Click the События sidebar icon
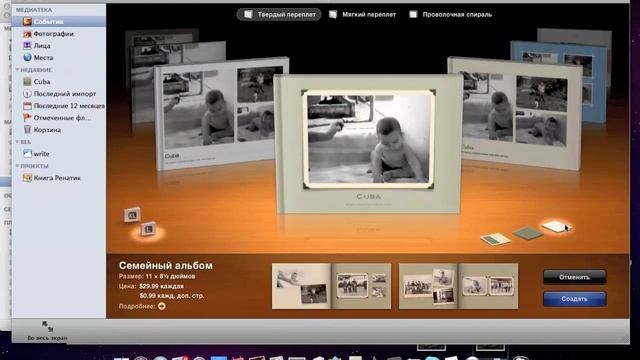The width and height of the screenshot is (640, 360). point(27,22)
